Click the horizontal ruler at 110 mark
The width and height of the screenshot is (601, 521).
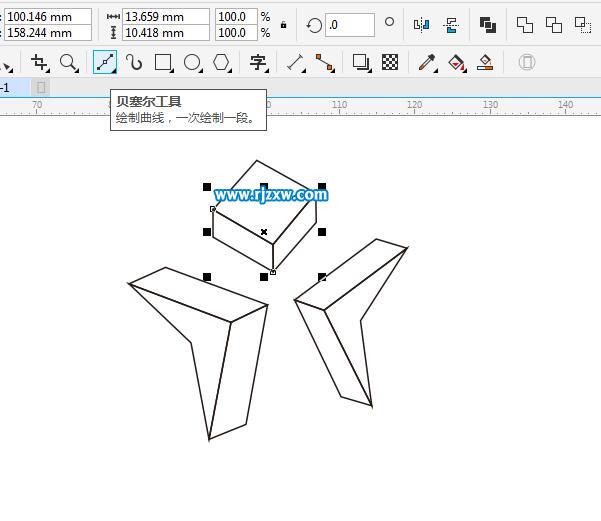pyautogui.click(x=339, y=106)
